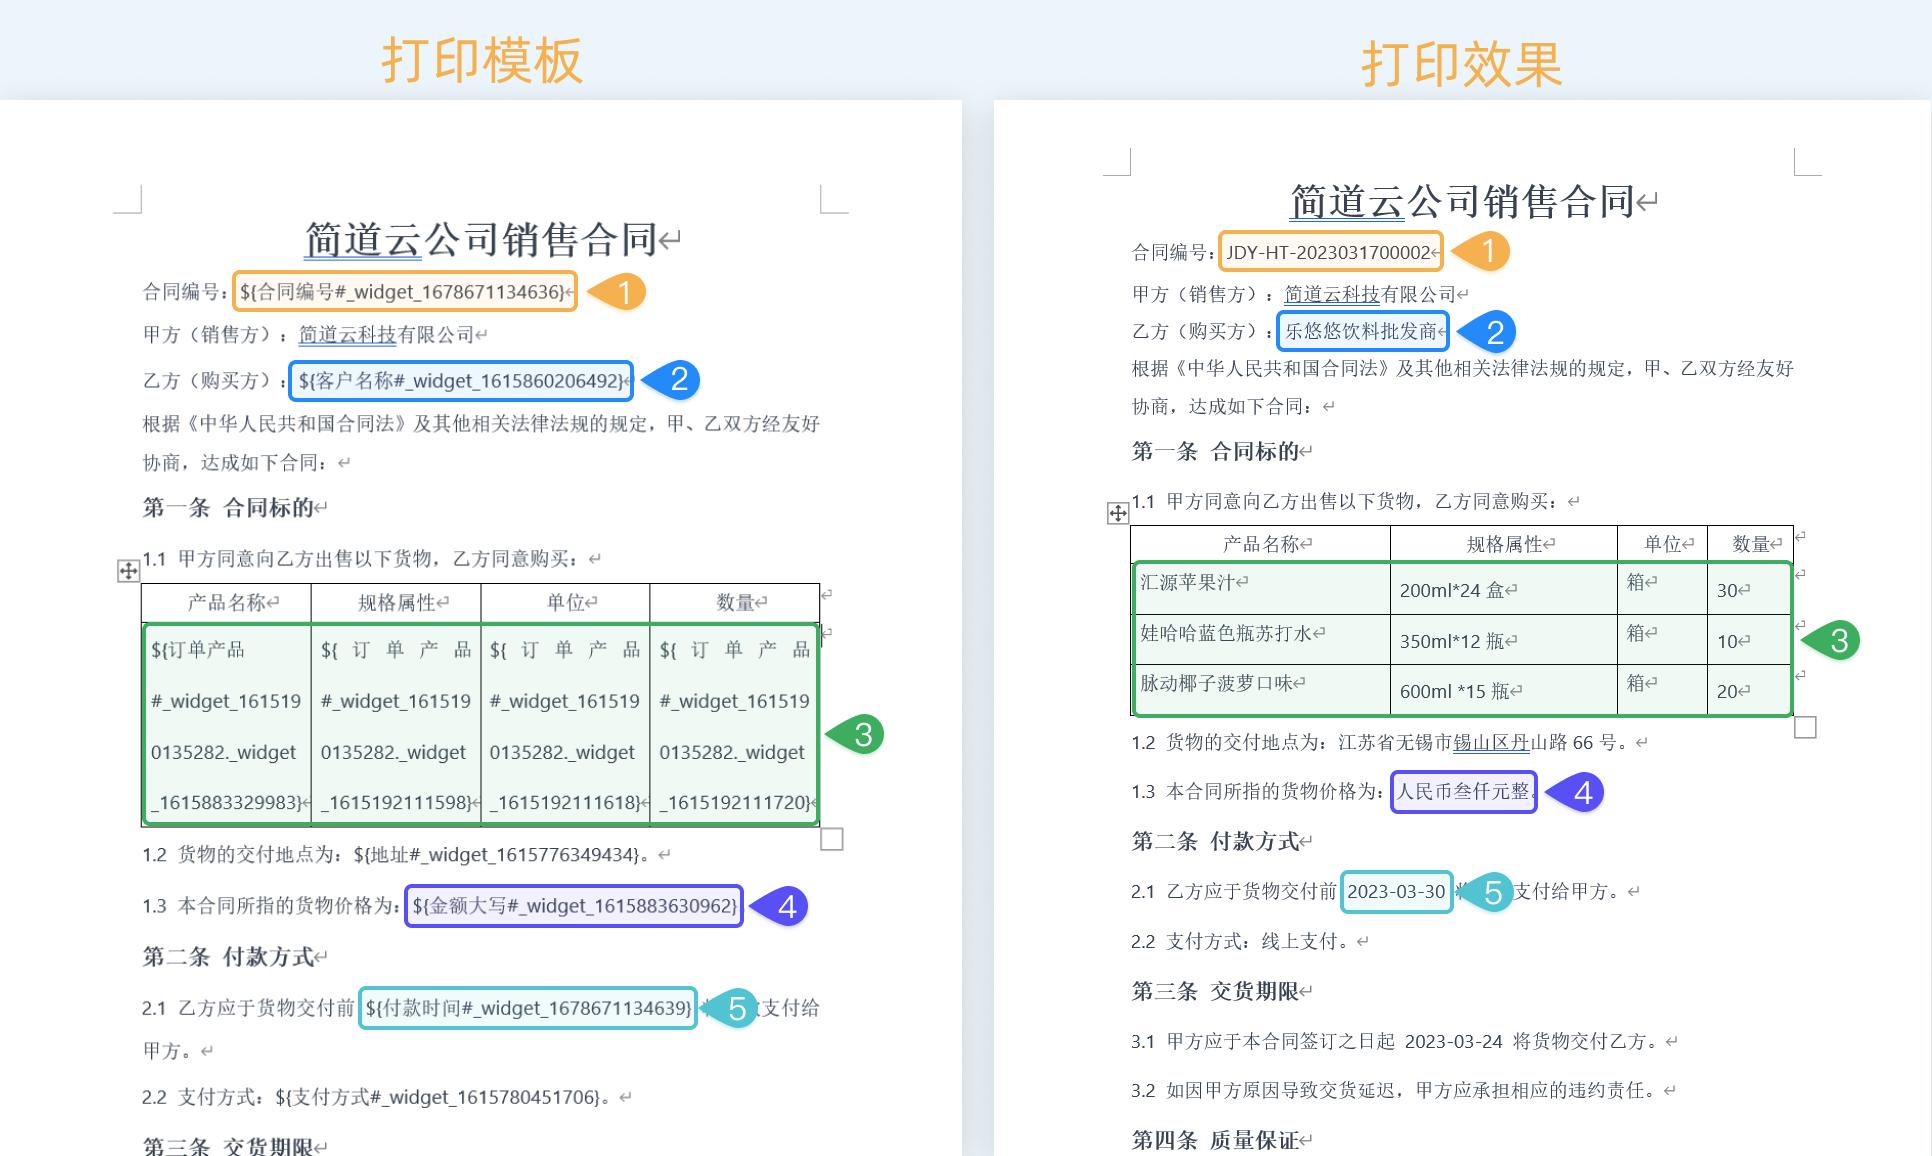This screenshot has width=1932, height=1156.
Task: Click badge 1 next to JDY-HT-2023031700002
Action: coord(1489,252)
